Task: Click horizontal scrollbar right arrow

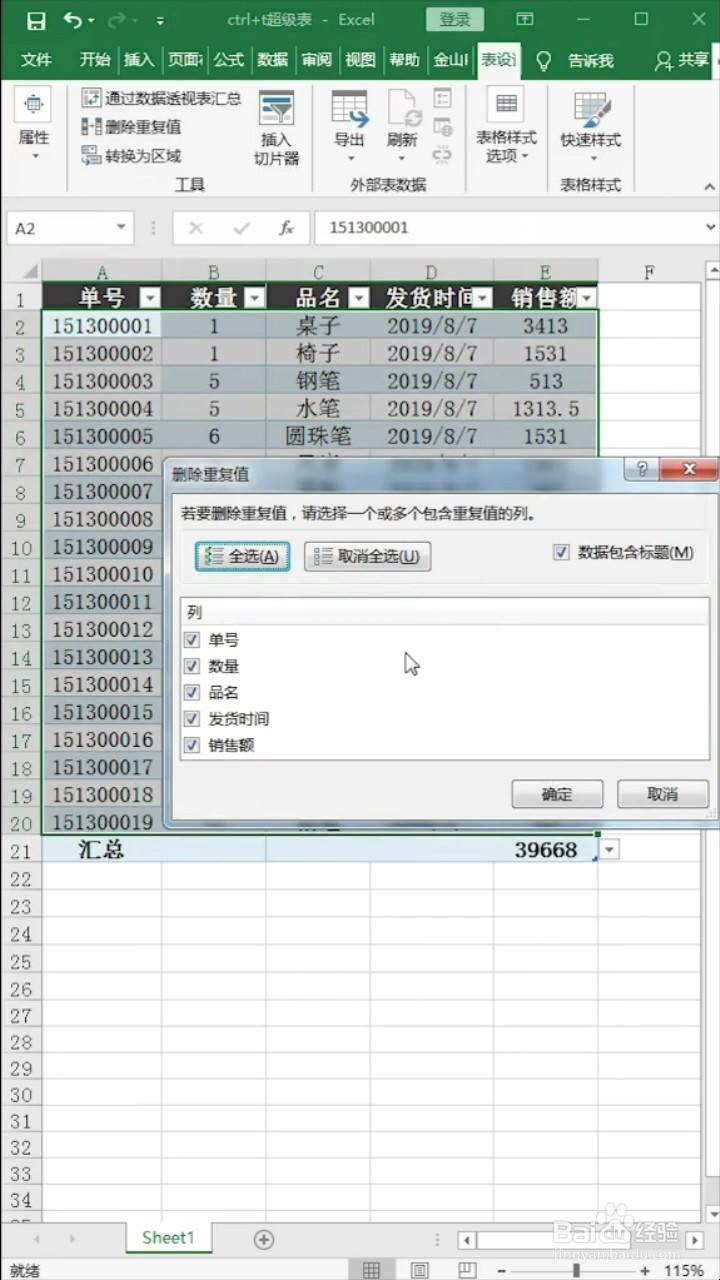Action: 695,1239
